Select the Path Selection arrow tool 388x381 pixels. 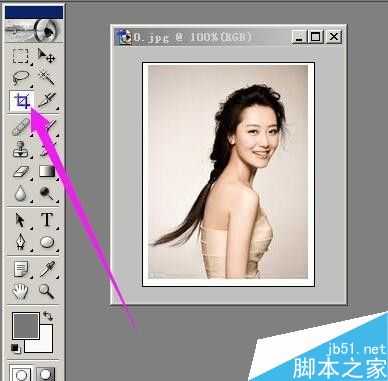coord(21,221)
